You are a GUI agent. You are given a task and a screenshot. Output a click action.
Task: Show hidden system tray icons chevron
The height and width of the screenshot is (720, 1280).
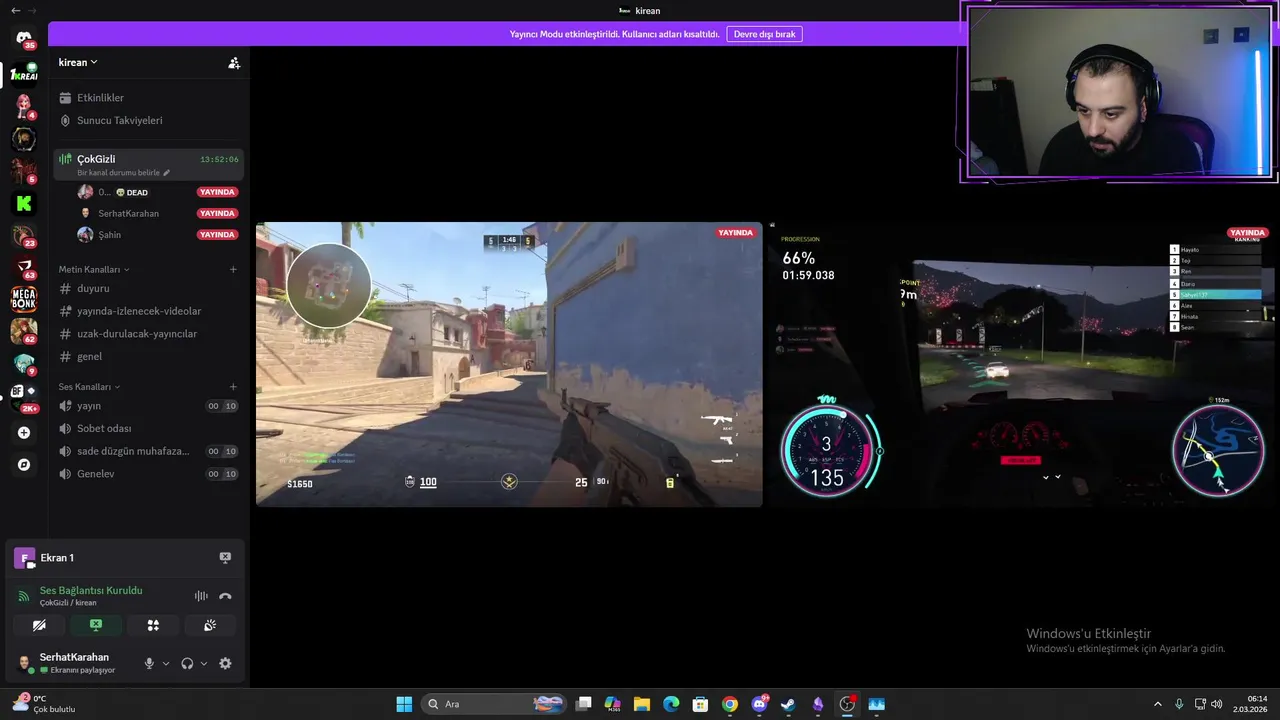1158,704
